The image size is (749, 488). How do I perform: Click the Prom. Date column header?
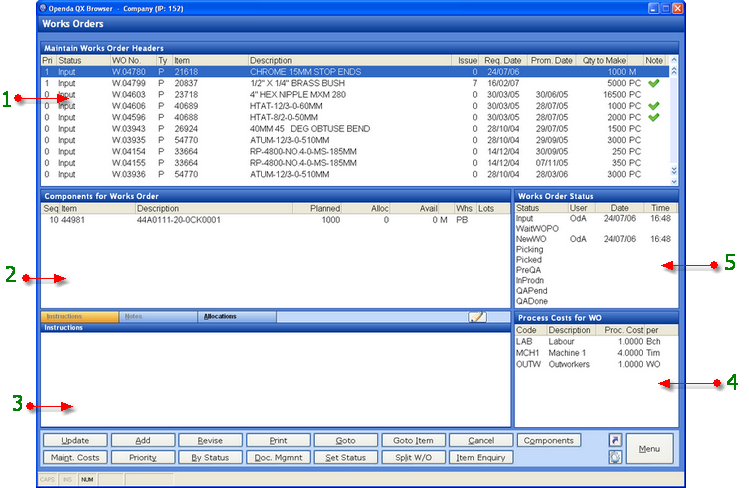[551, 61]
